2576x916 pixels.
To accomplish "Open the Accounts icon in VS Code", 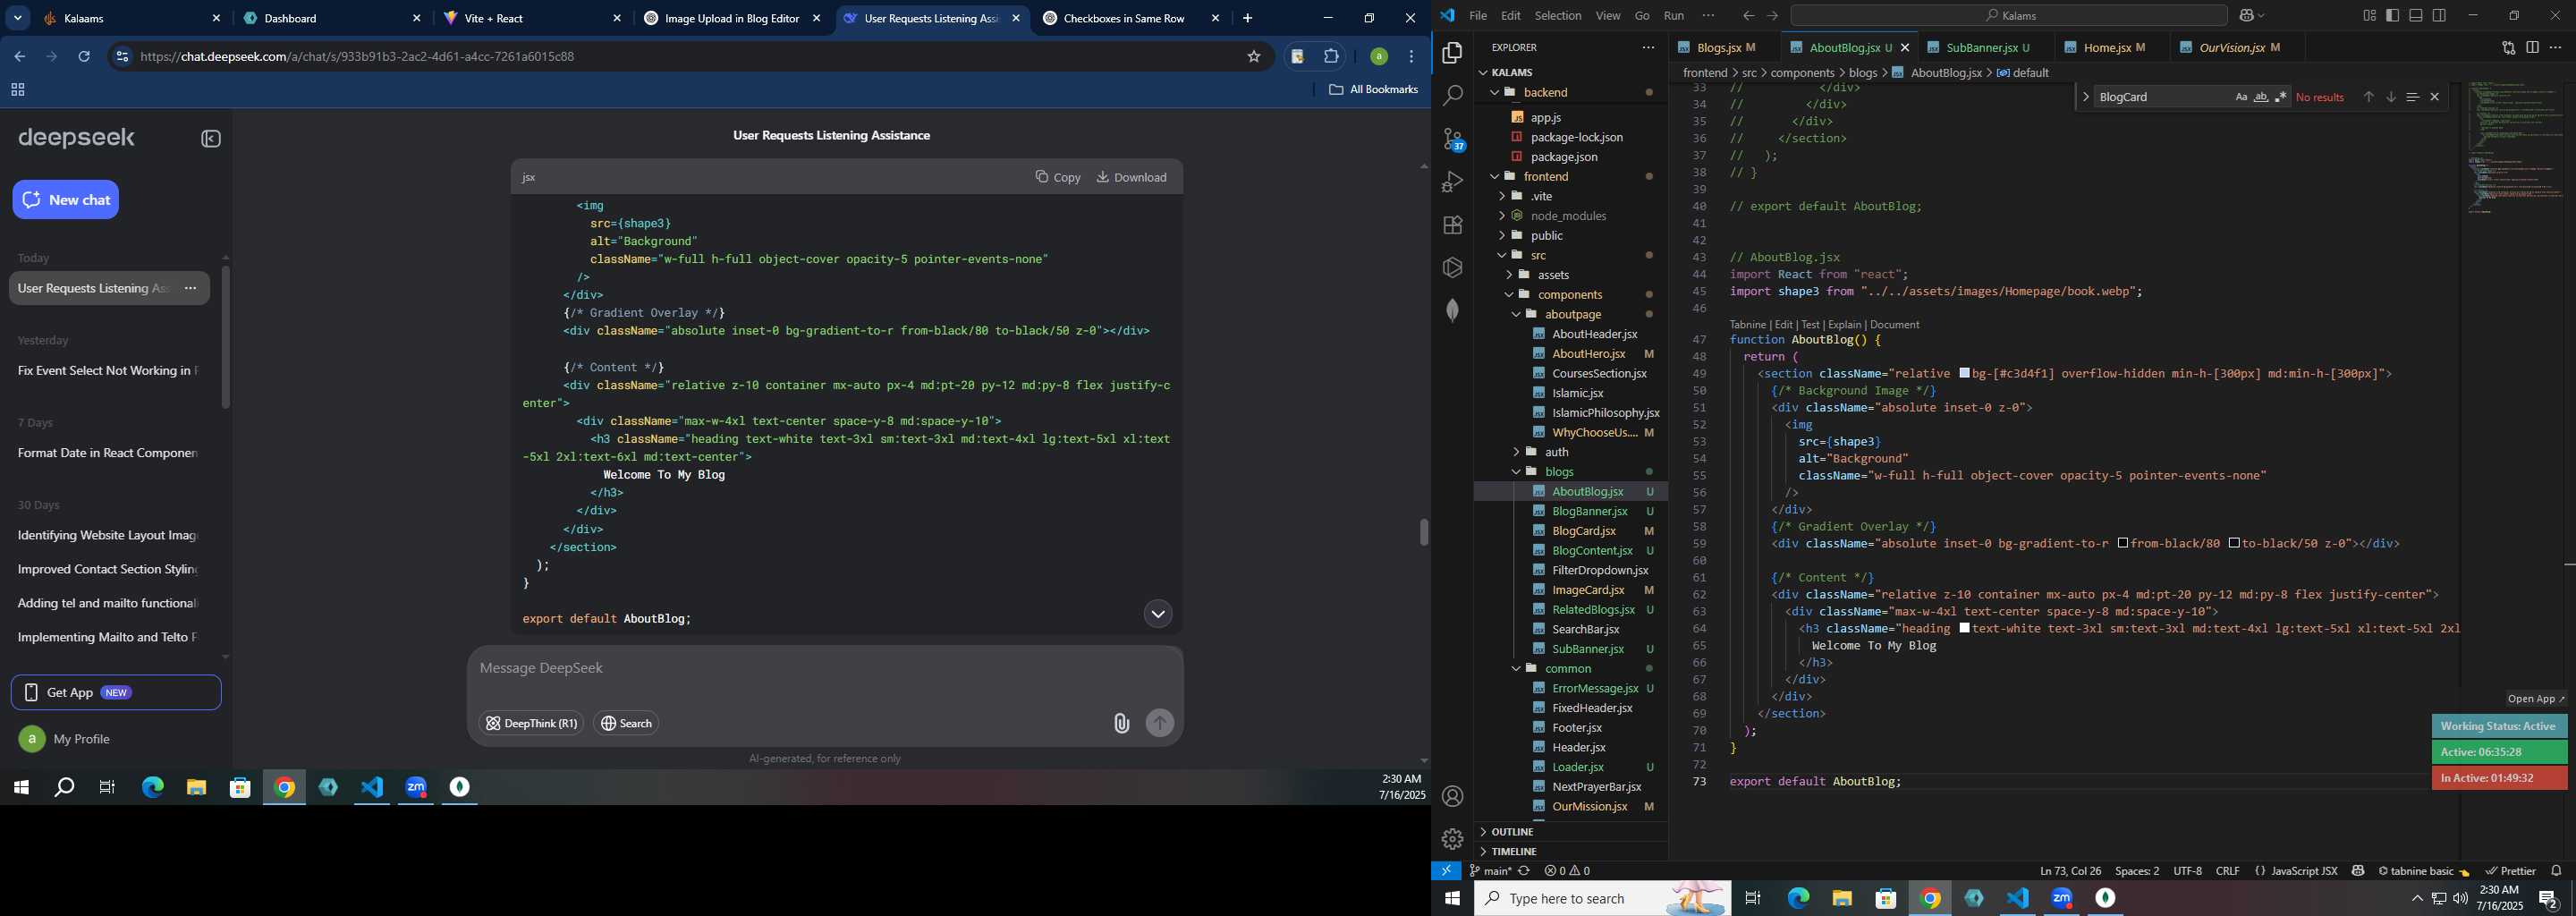I will (x=1452, y=796).
